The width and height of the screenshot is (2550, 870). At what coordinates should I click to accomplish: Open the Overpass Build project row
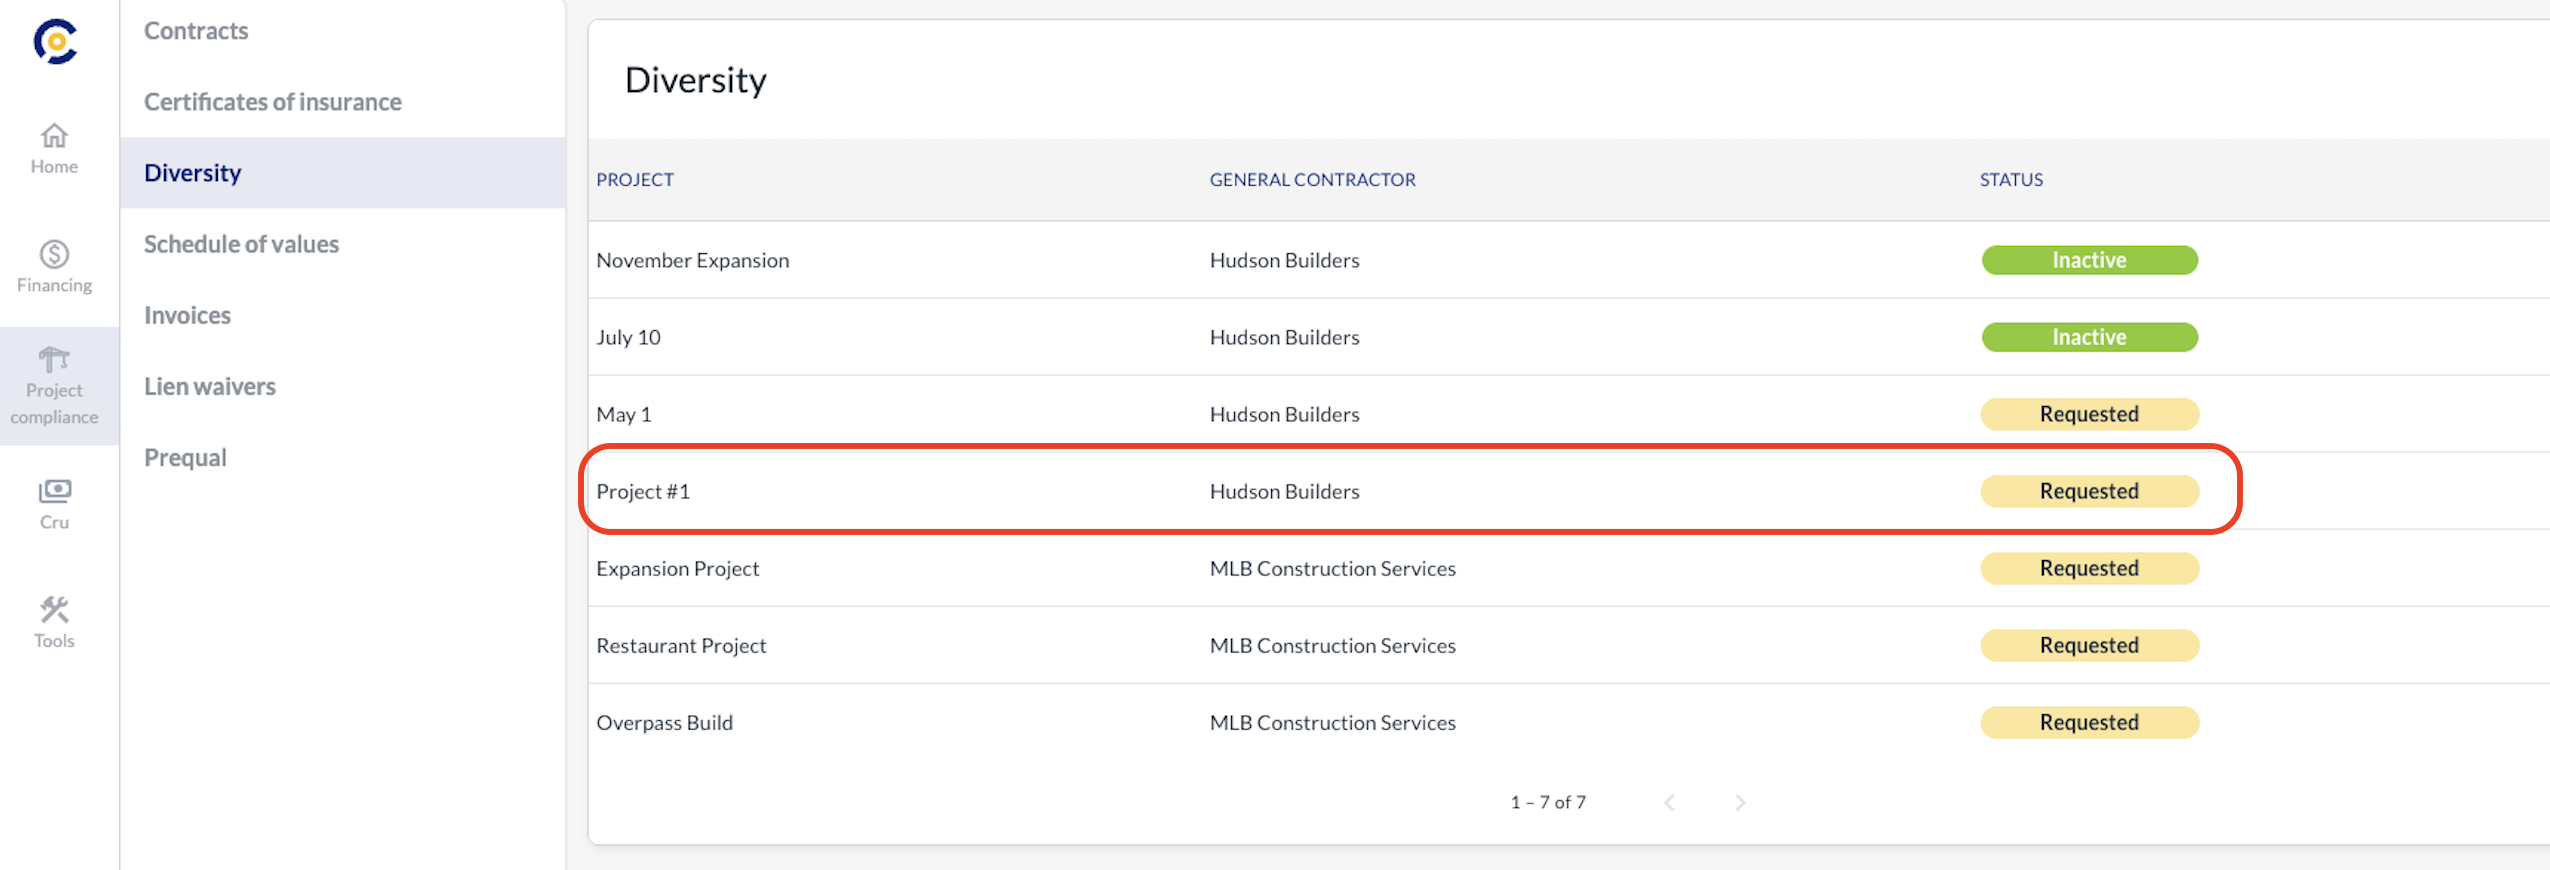pyautogui.click(x=664, y=722)
